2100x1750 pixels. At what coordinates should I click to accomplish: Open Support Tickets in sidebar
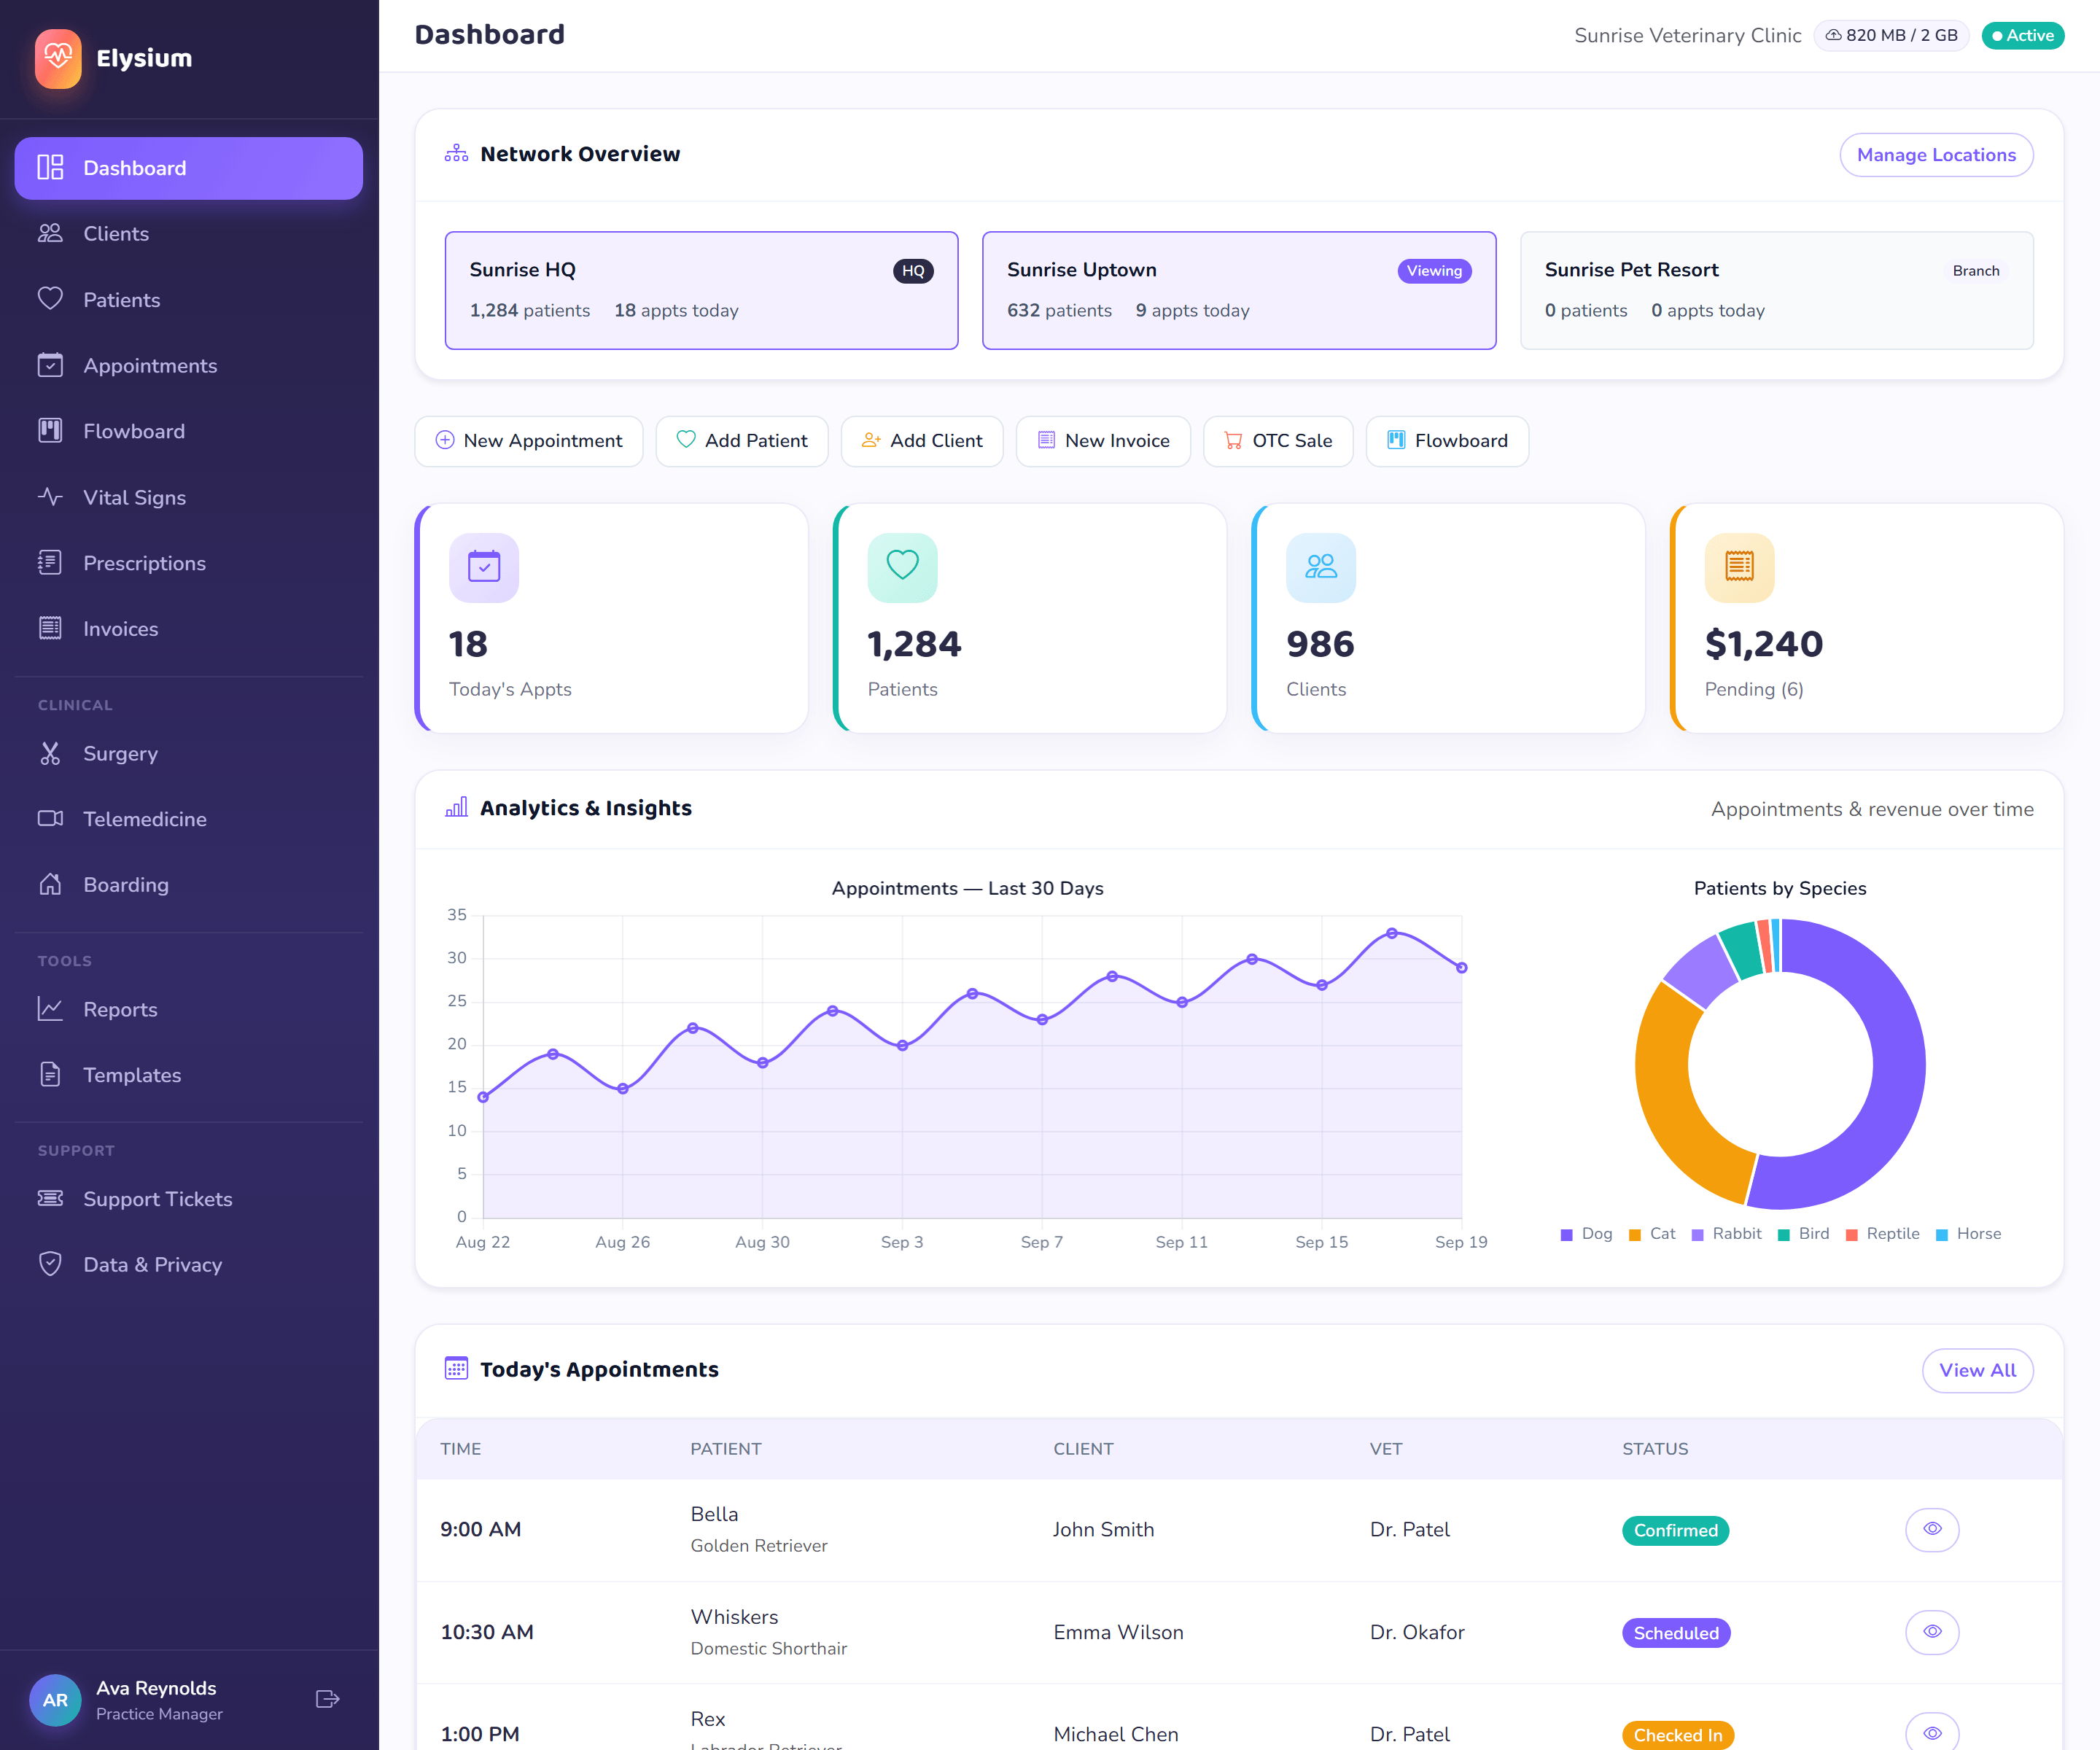point(188,1199)
